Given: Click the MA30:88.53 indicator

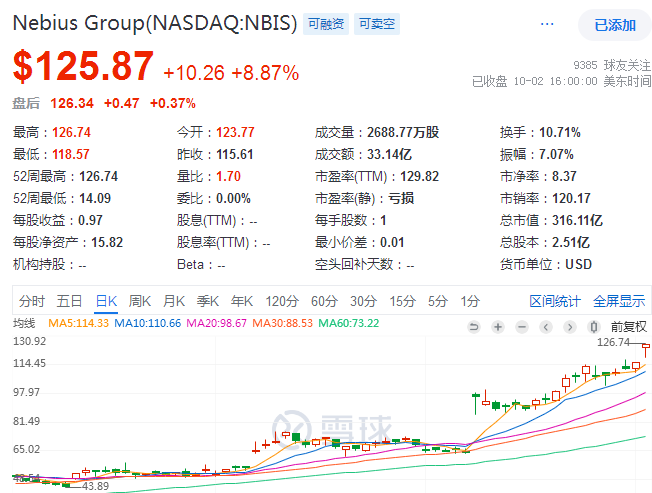Looking at the screenshot, I should click(283, 323).
